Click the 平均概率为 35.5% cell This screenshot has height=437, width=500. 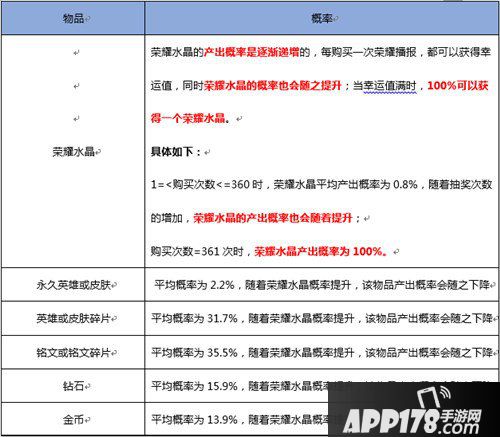322,352
